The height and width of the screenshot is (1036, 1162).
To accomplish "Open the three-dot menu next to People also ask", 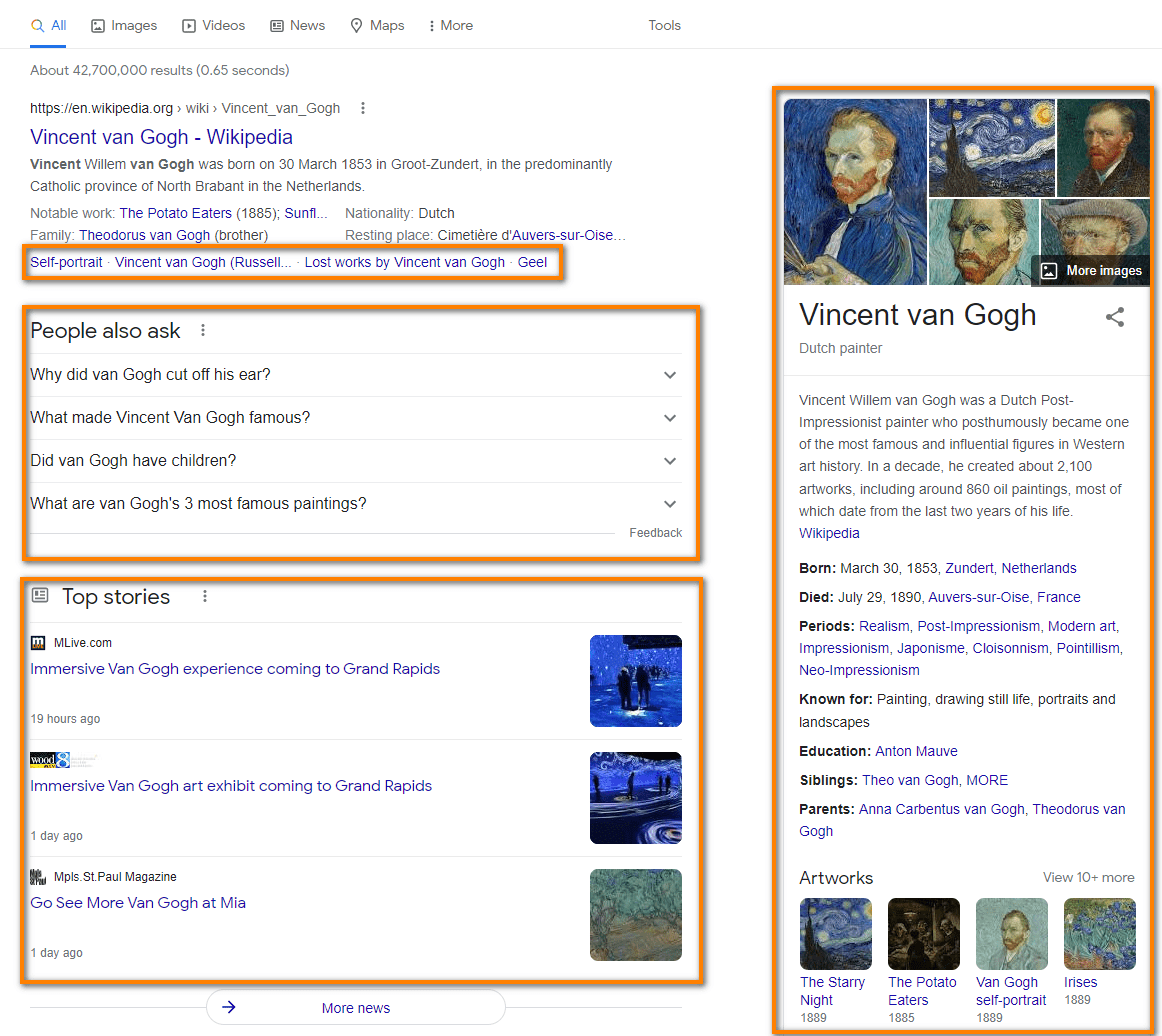I will click(203, 330).
